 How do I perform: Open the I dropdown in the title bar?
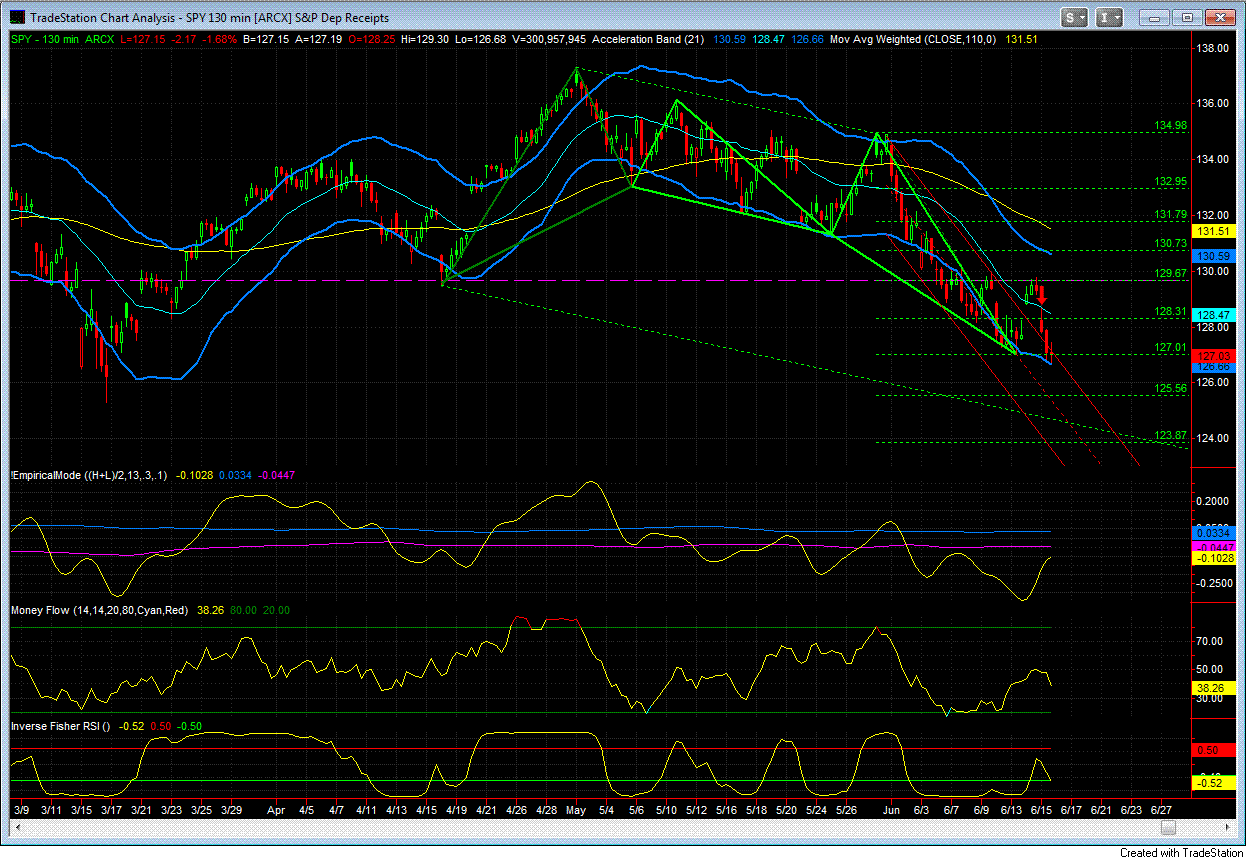coord(1109,17)
